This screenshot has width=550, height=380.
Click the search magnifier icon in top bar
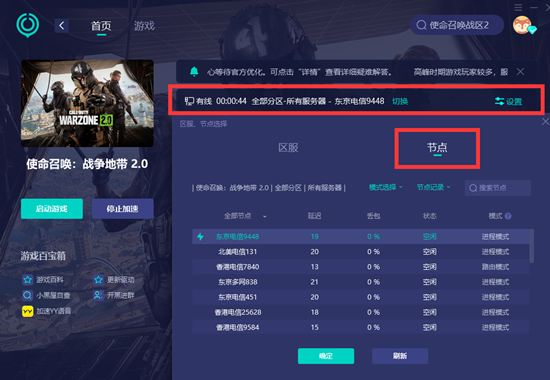coord(421,25)
